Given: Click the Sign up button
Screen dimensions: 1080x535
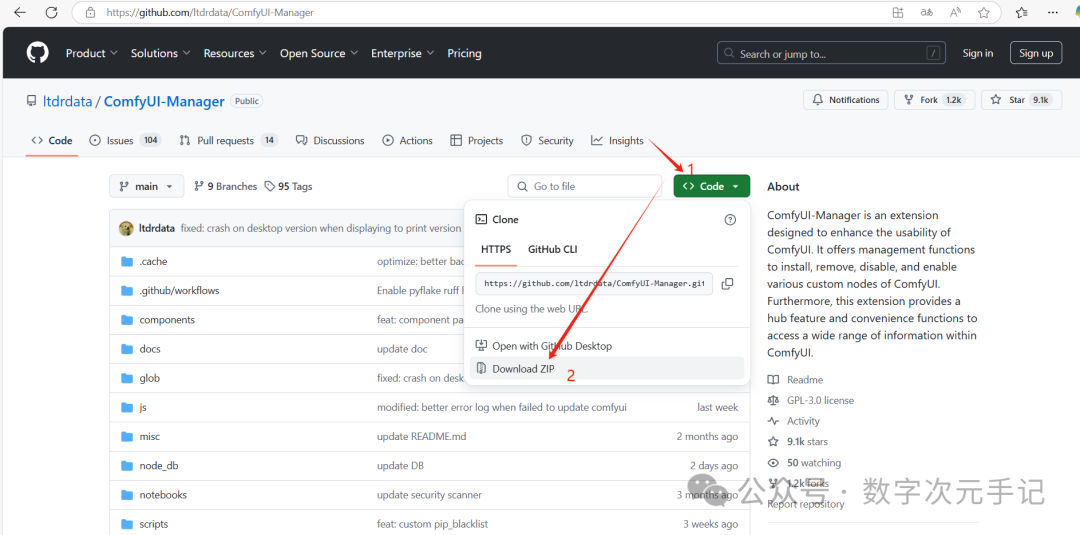Looking at the screenshot, I should tap(1035, 53).
